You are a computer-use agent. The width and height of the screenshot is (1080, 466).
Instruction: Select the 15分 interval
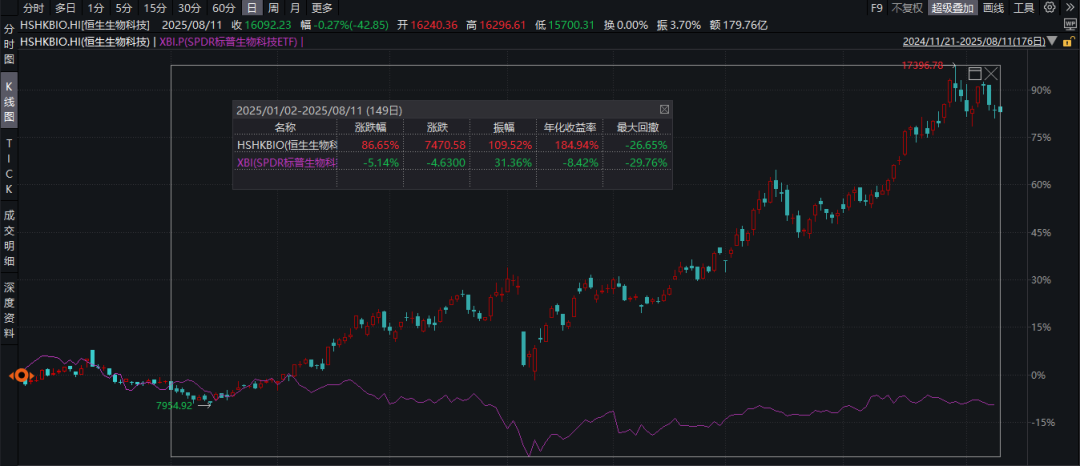(154, 8)
